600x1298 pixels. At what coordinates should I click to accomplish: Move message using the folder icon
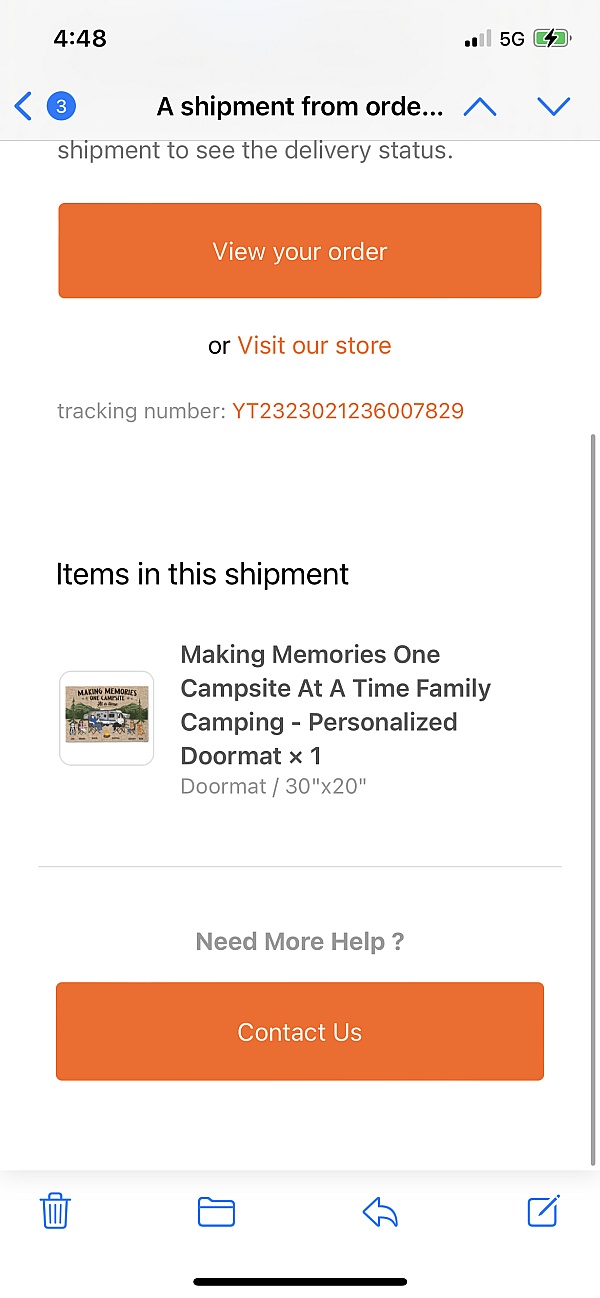pyautogui.click(x=216, y=1212)
